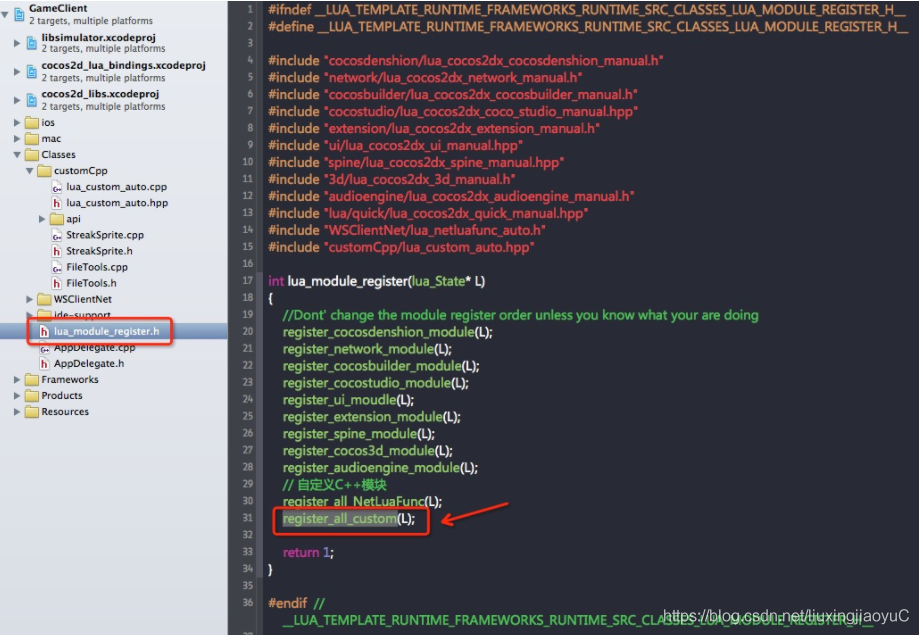The width and height of the screenshot is (919, 635).
Task: Select GameClient project name
Action: (58, 8)
